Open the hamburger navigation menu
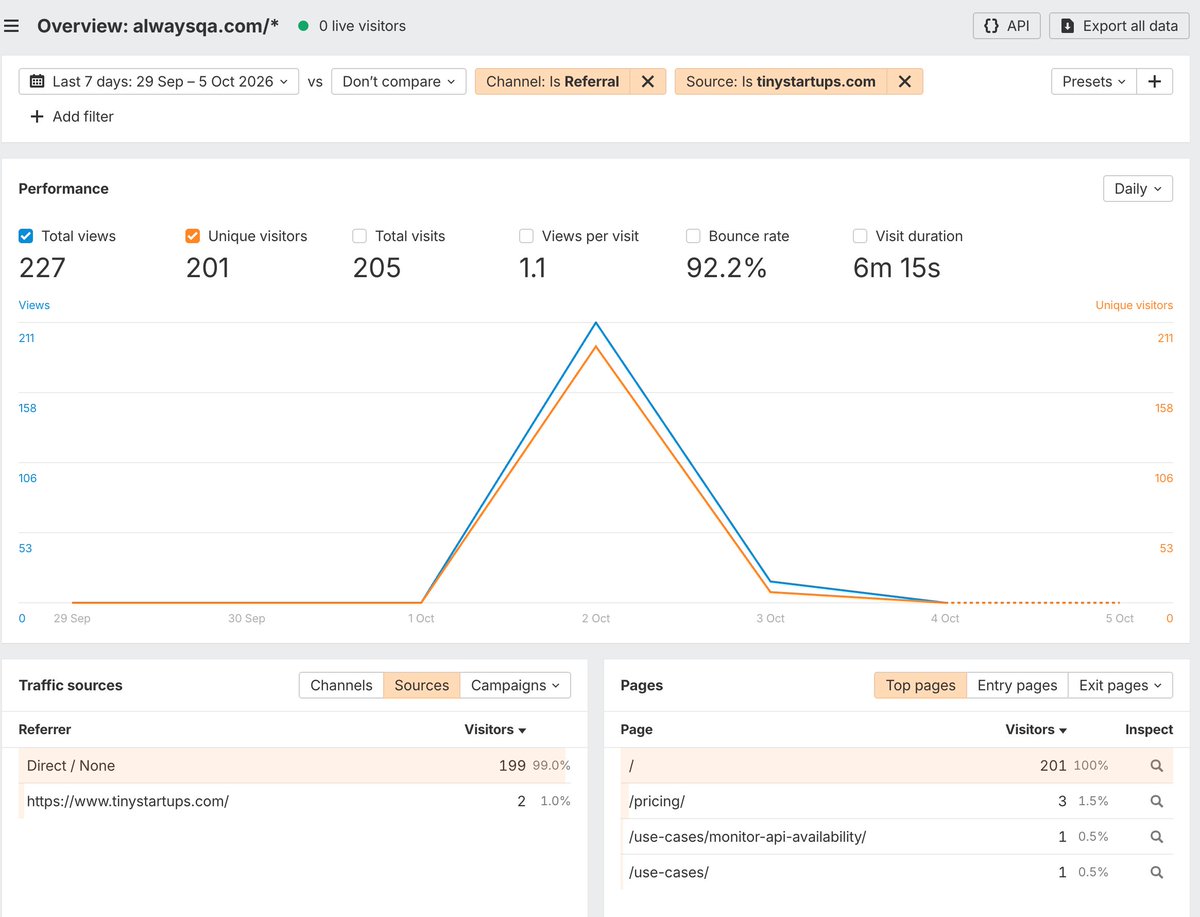 [12, 26]
